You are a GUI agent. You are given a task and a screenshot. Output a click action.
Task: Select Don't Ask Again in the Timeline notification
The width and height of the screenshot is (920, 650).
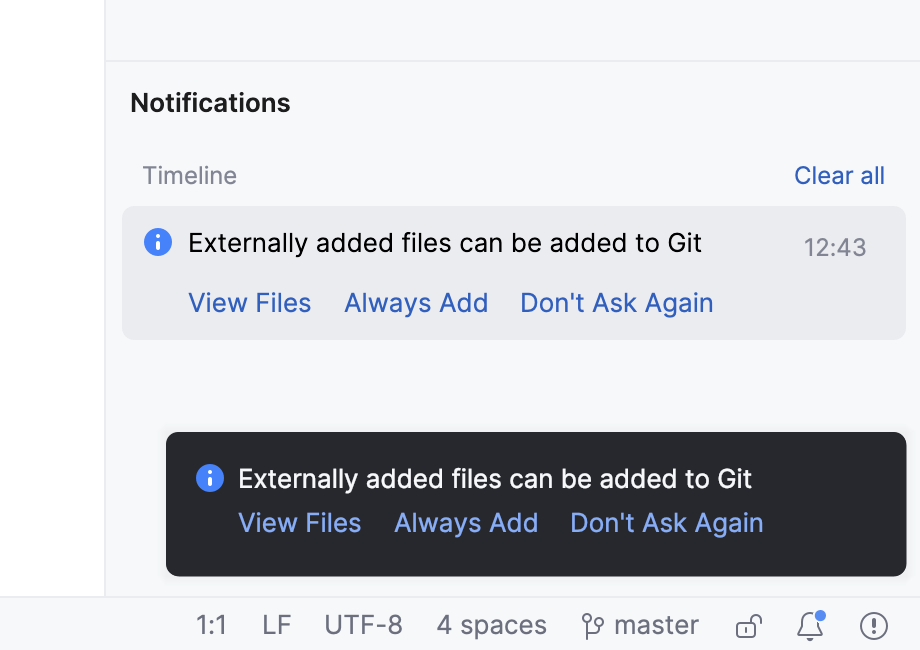click(x=616, y=303)
